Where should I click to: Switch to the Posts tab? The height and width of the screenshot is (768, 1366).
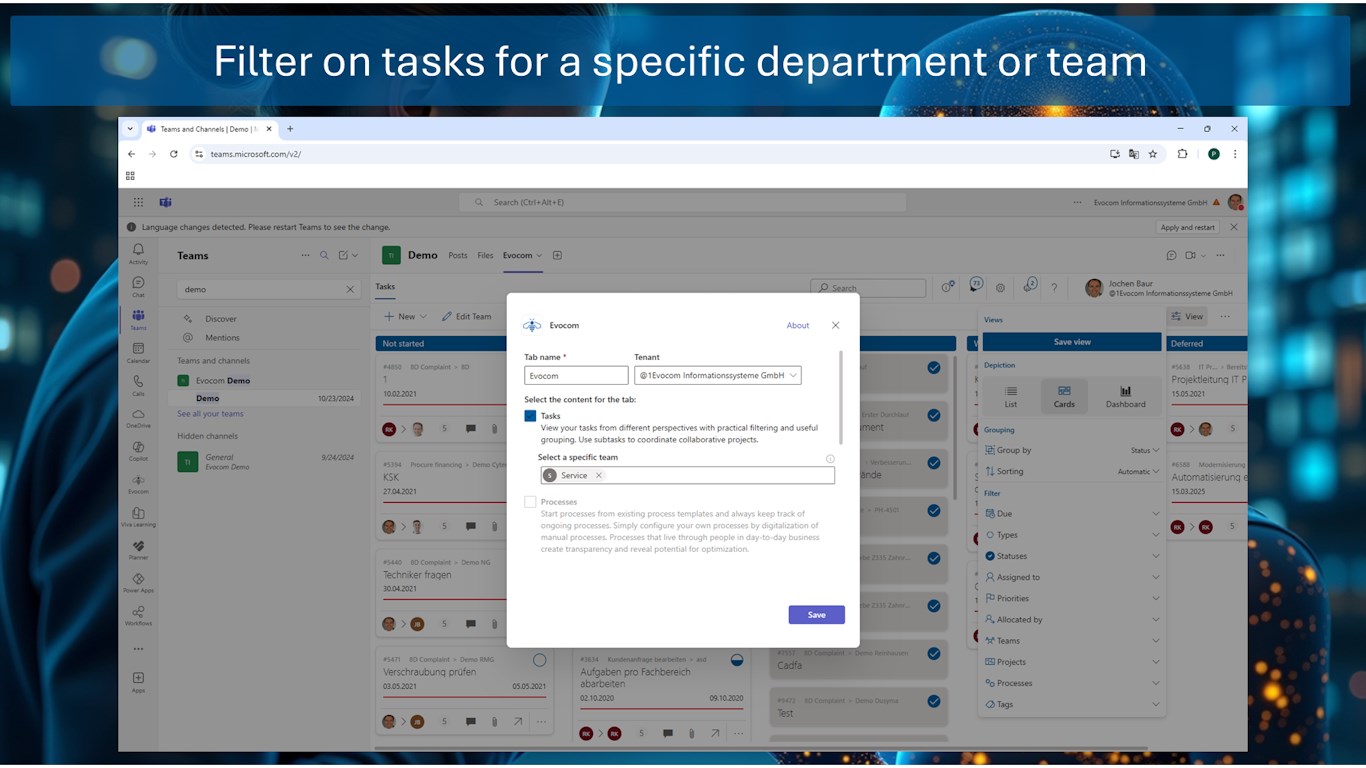tap(458, 255)
